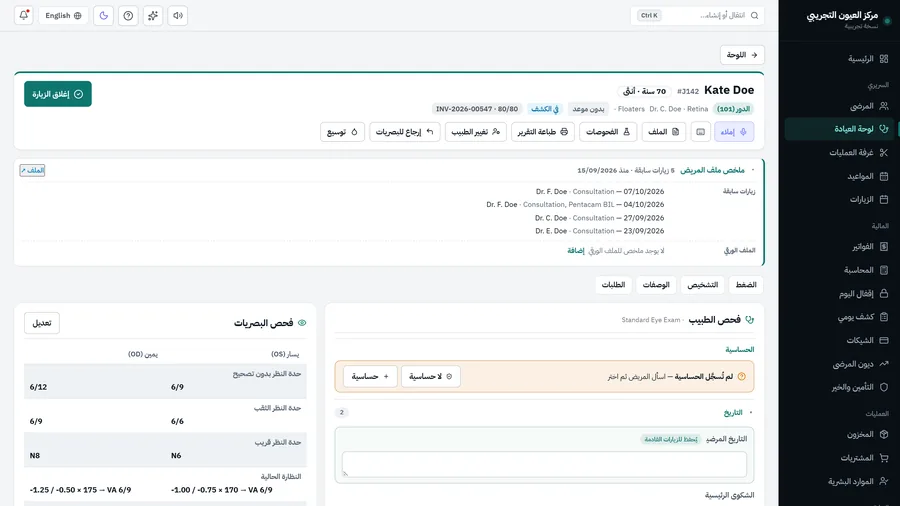Click the sound speaker icon
This screenshot has width=900, height=506.
tap(178, 15)
